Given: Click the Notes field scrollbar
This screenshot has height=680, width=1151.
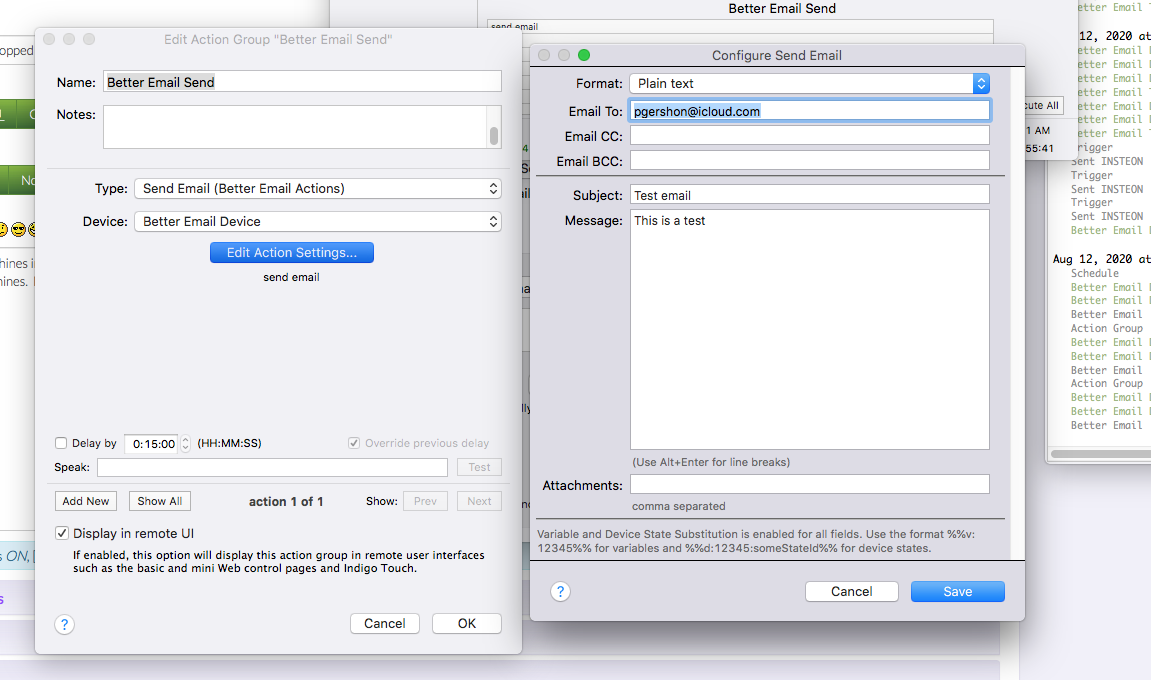Looking at the screenshot, I should click(x=494, y=127).
